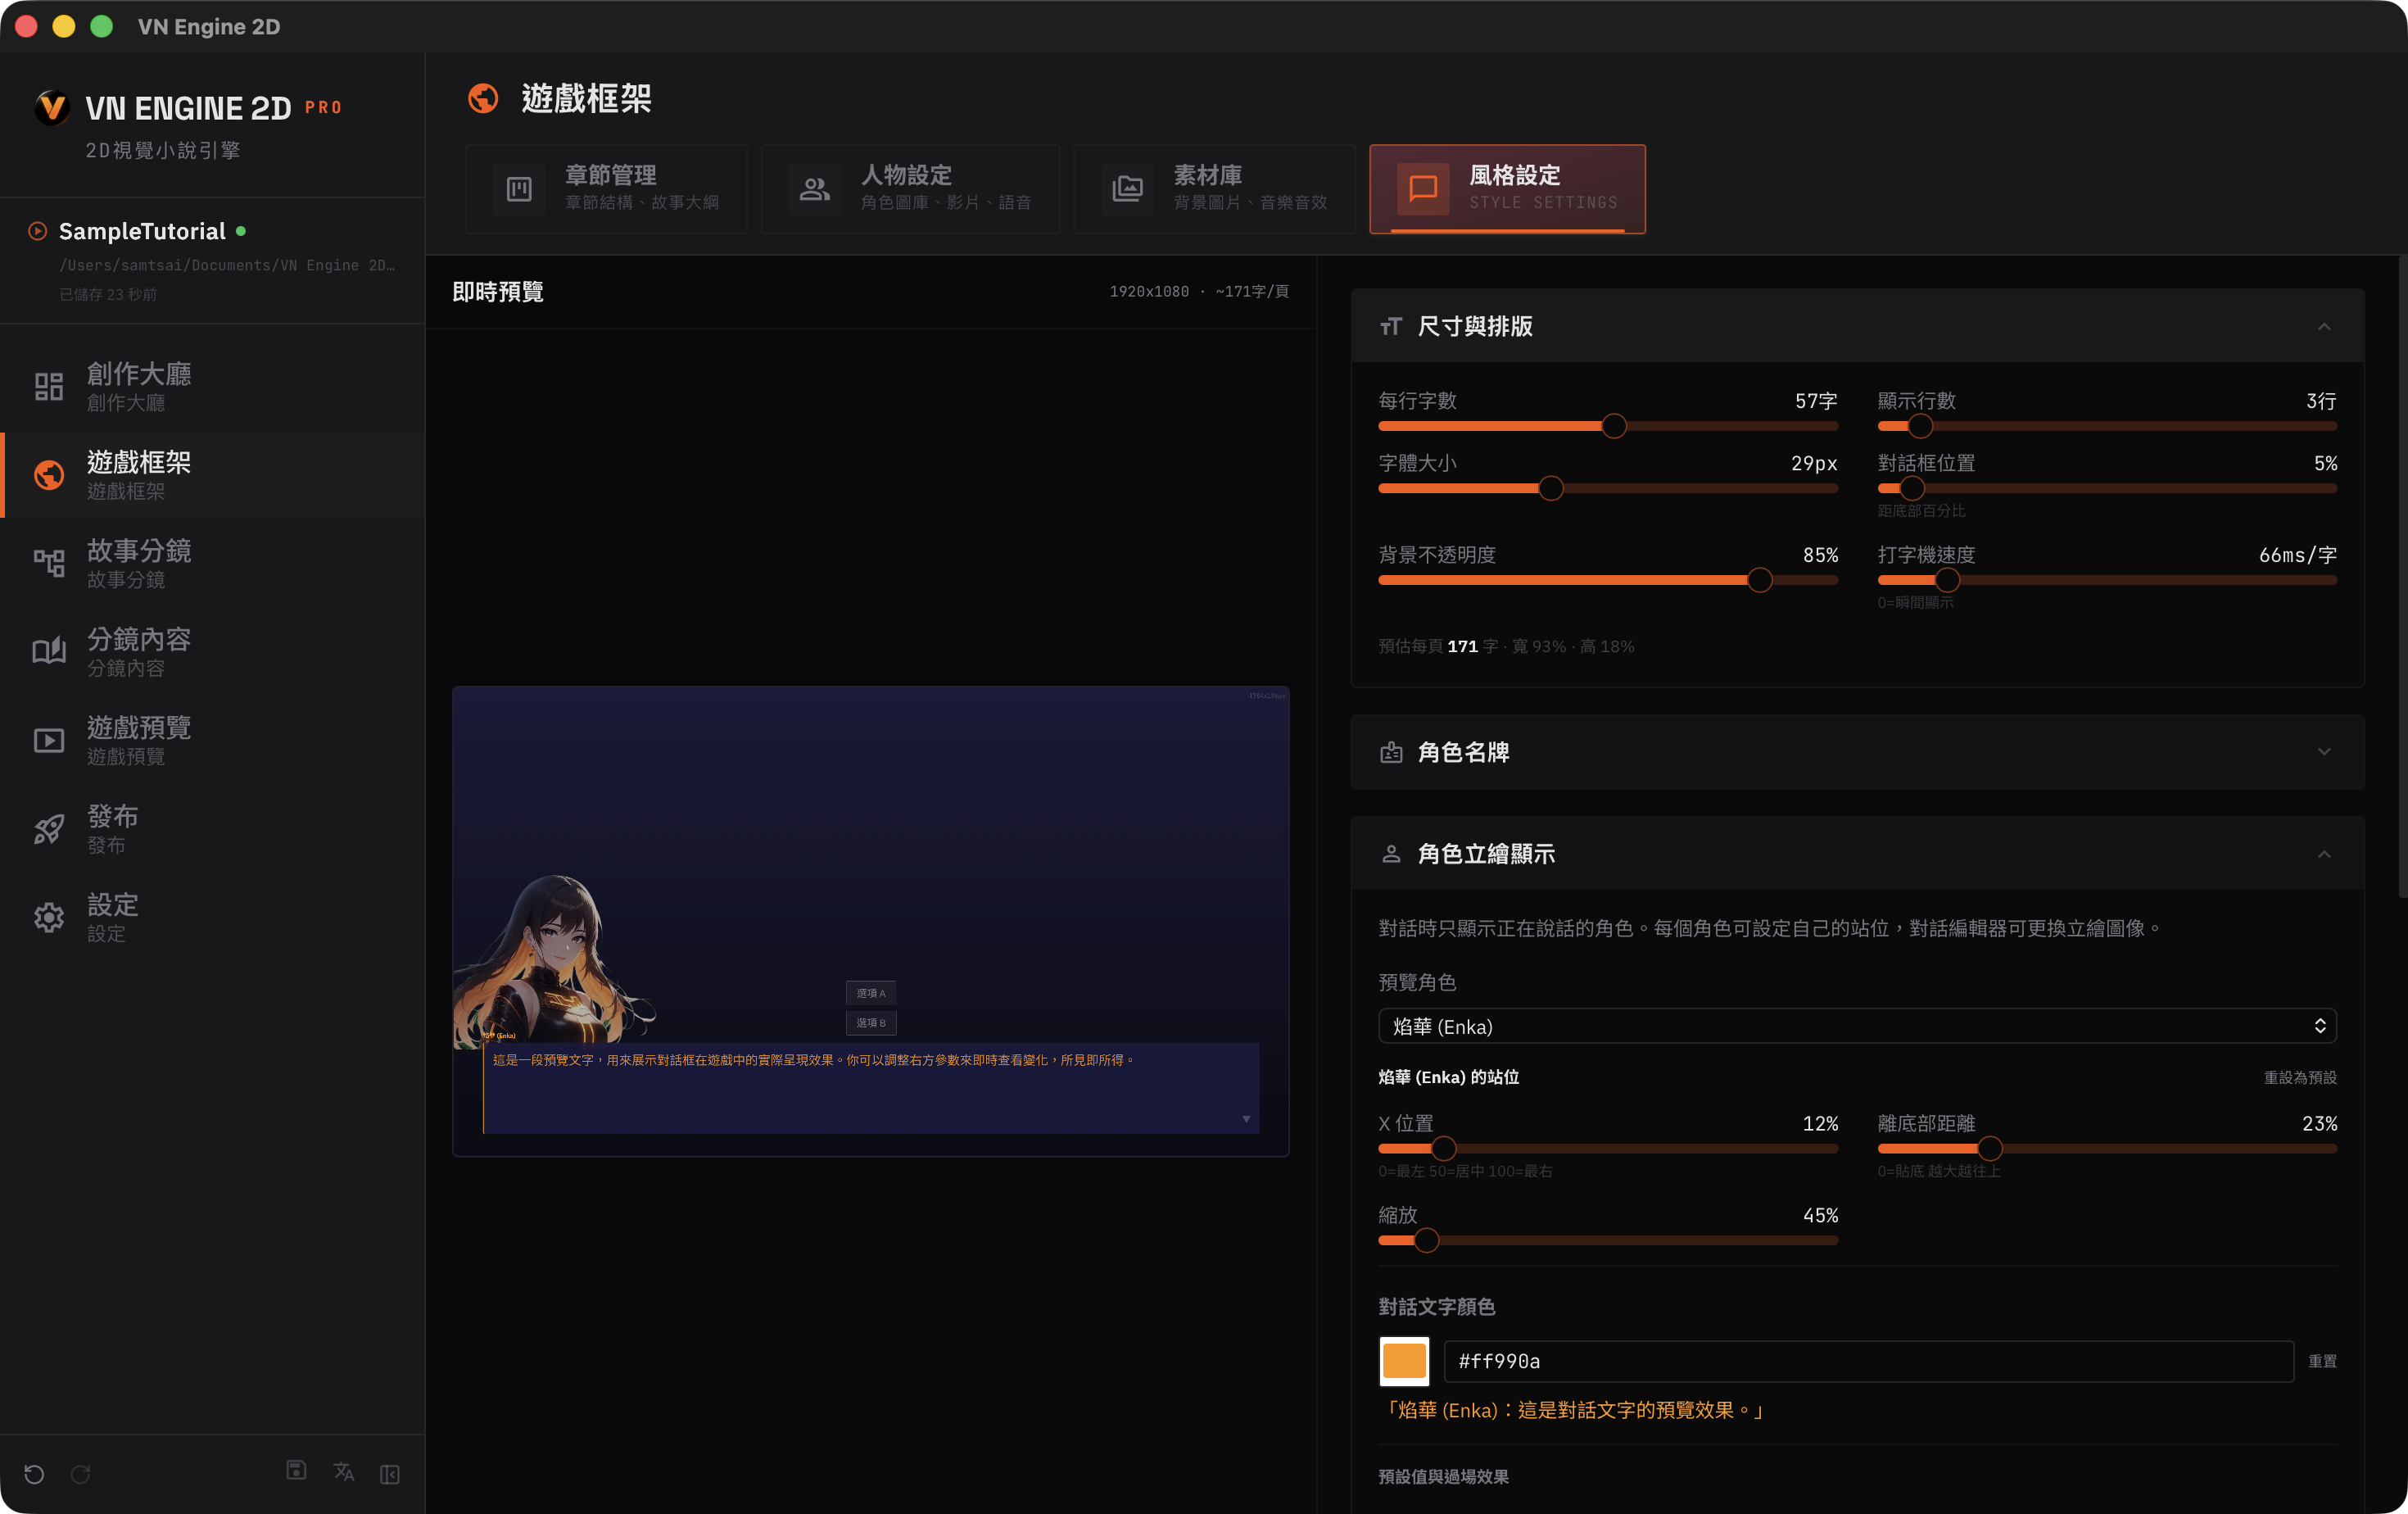
Task: Click the SampleTutorial project name
Action: pyautogui.click(x=142, y=231)
